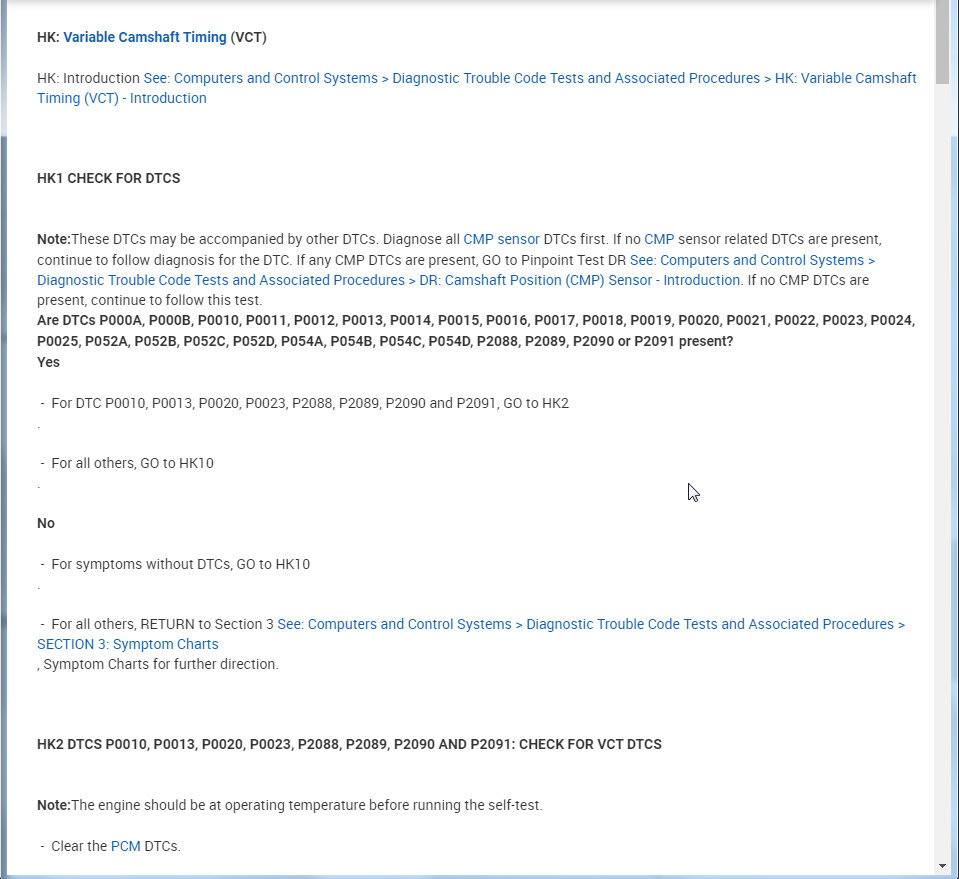Click the 'HK2 DTCS P0010' step heading
The width and height of the screenshot is (959, 879).
click(349, 745)
